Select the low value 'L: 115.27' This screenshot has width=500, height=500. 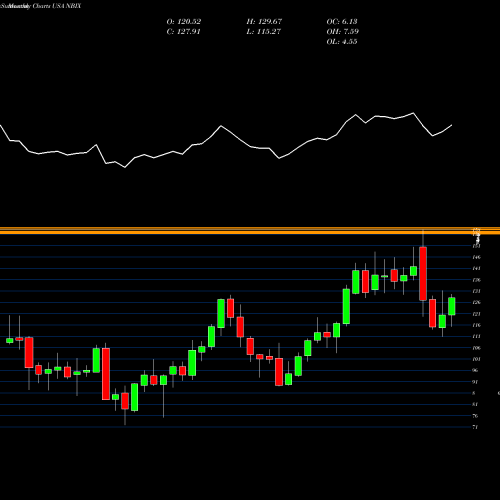(264, 32)
